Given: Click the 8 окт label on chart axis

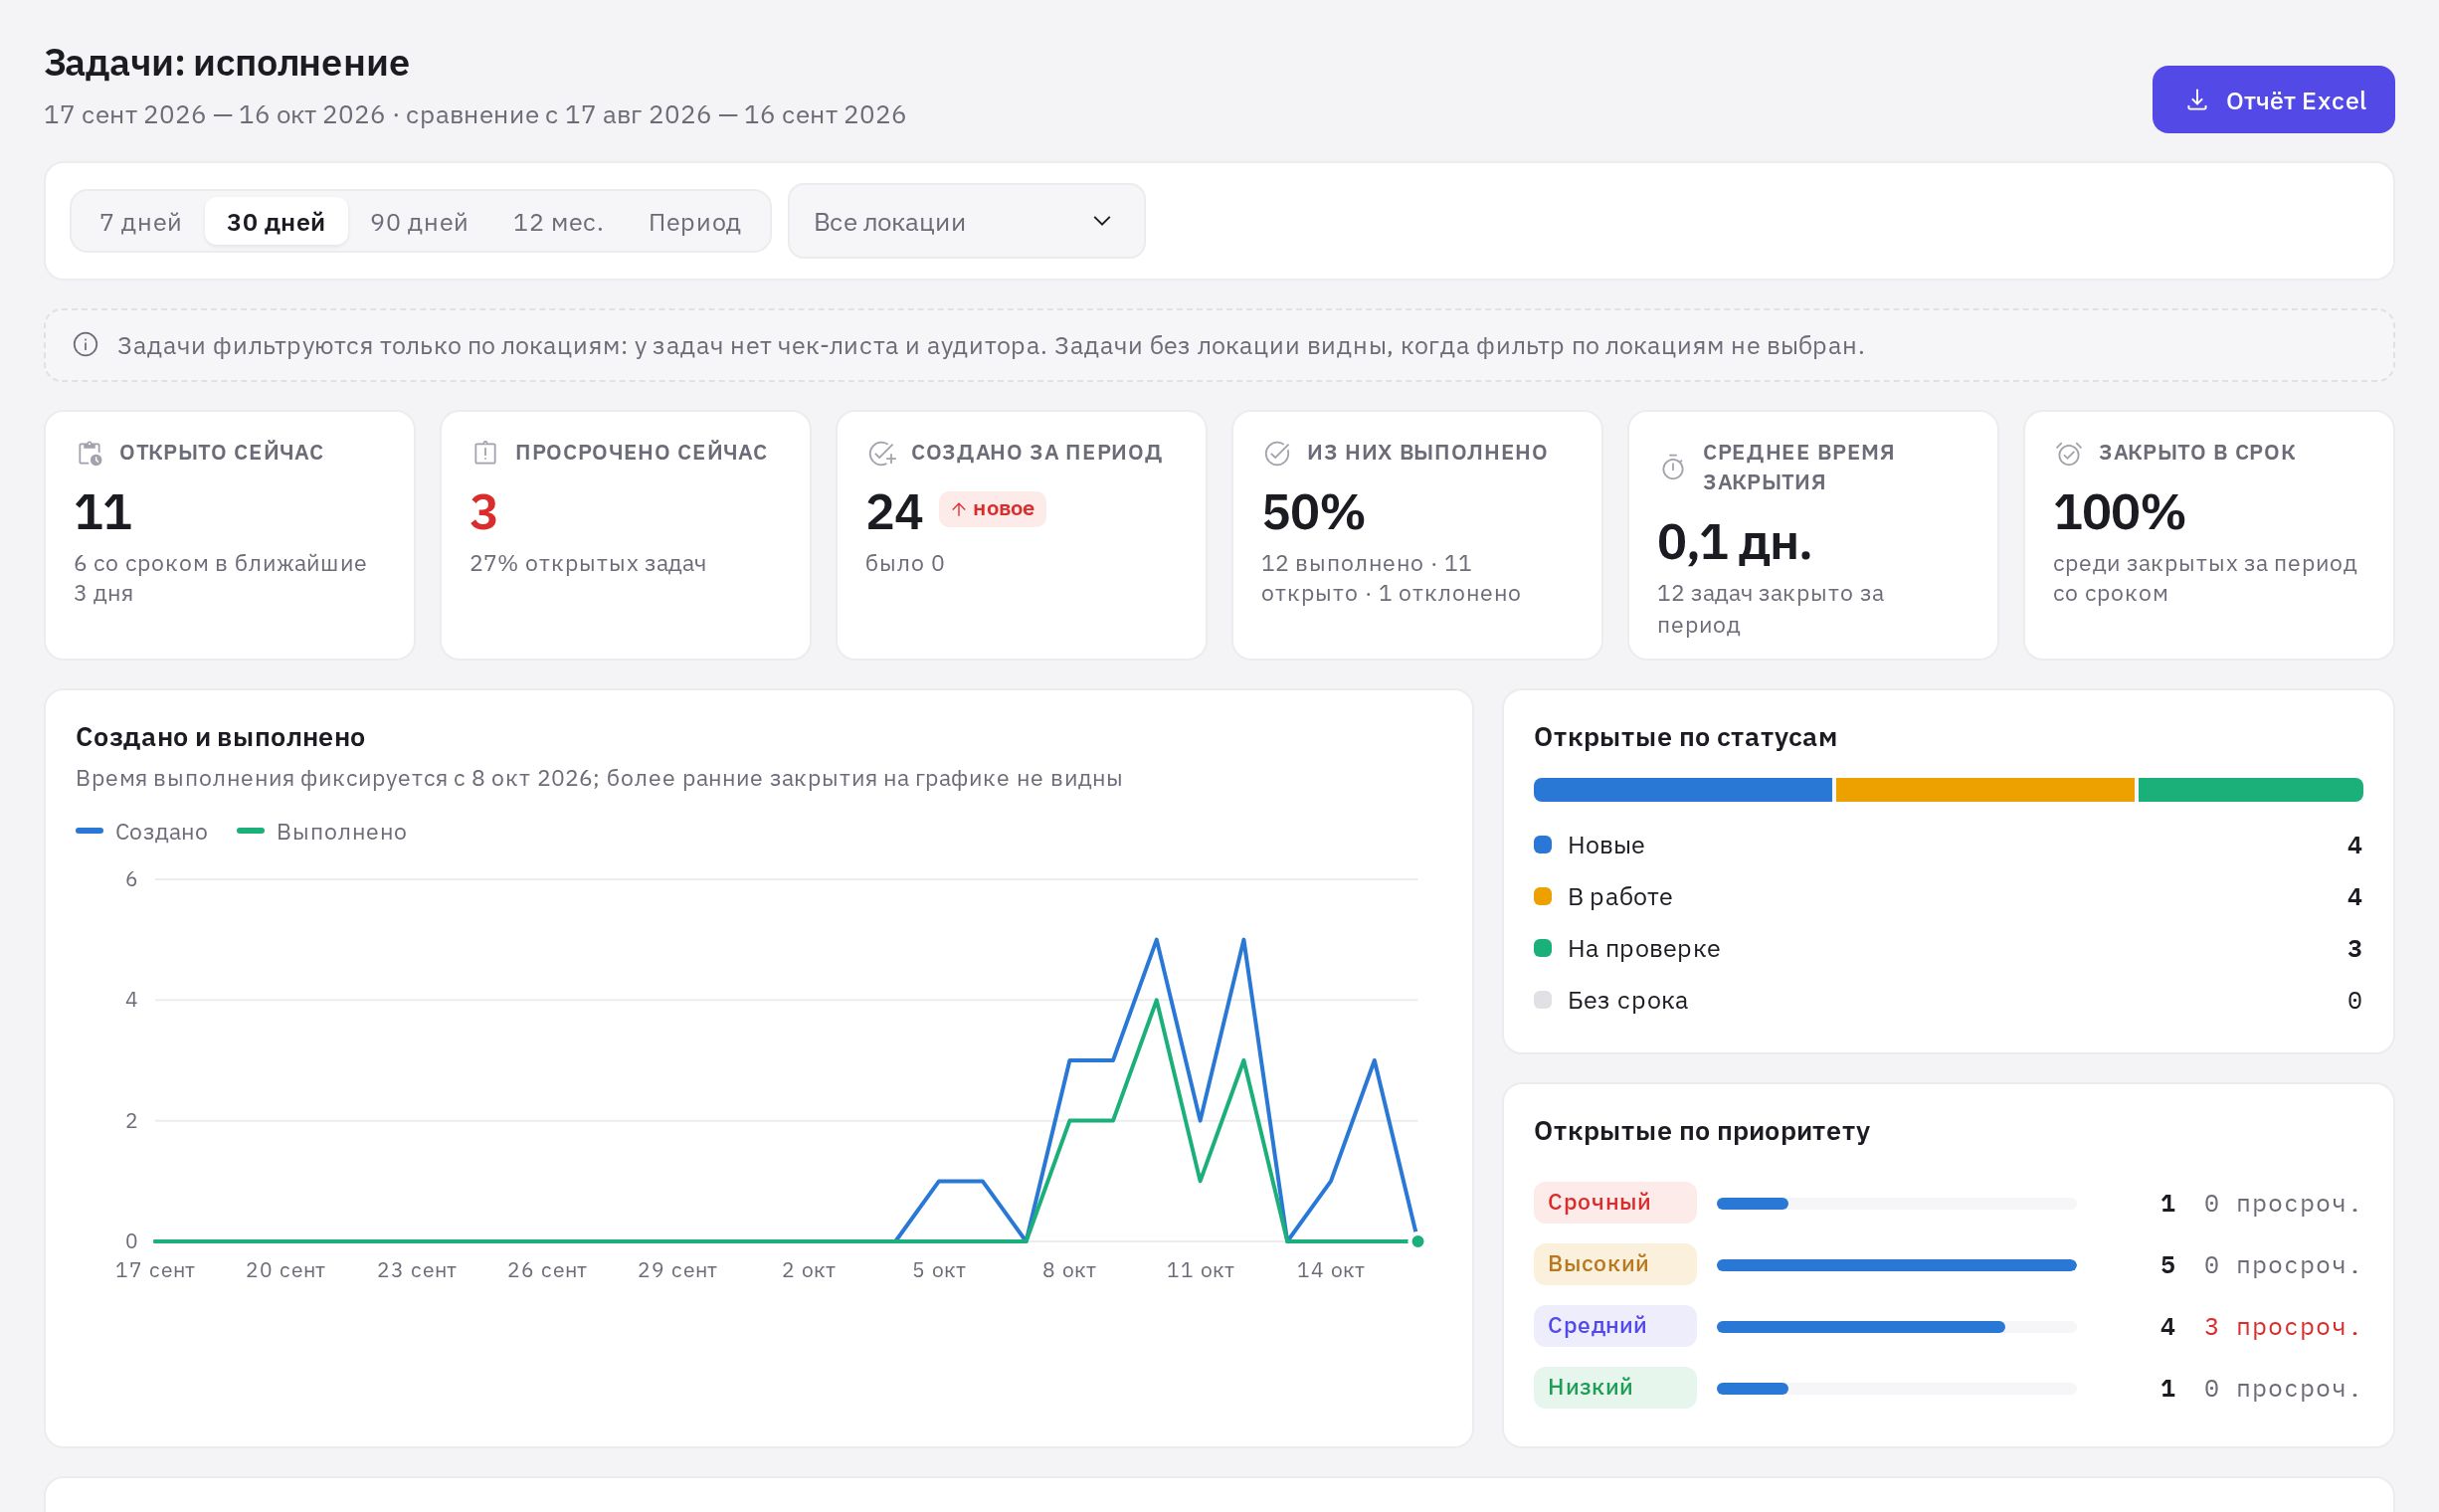Looking at the screenshot, I should [1069, 1270].
